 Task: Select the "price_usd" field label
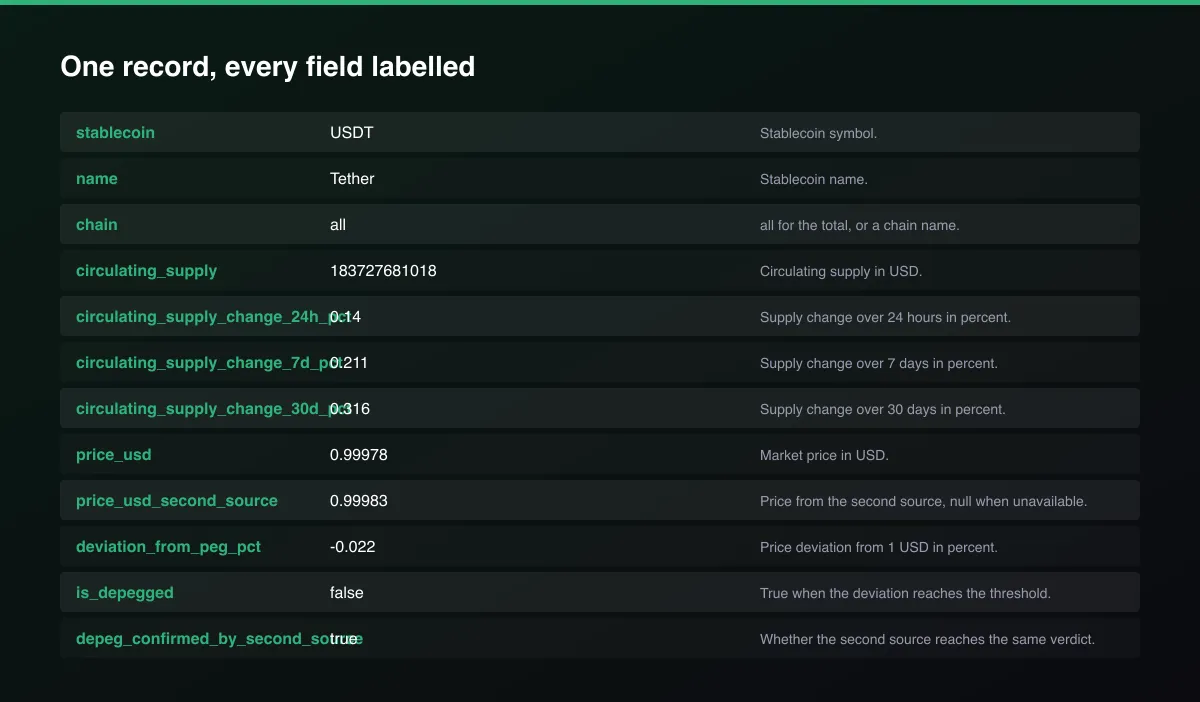click(114, 454)
